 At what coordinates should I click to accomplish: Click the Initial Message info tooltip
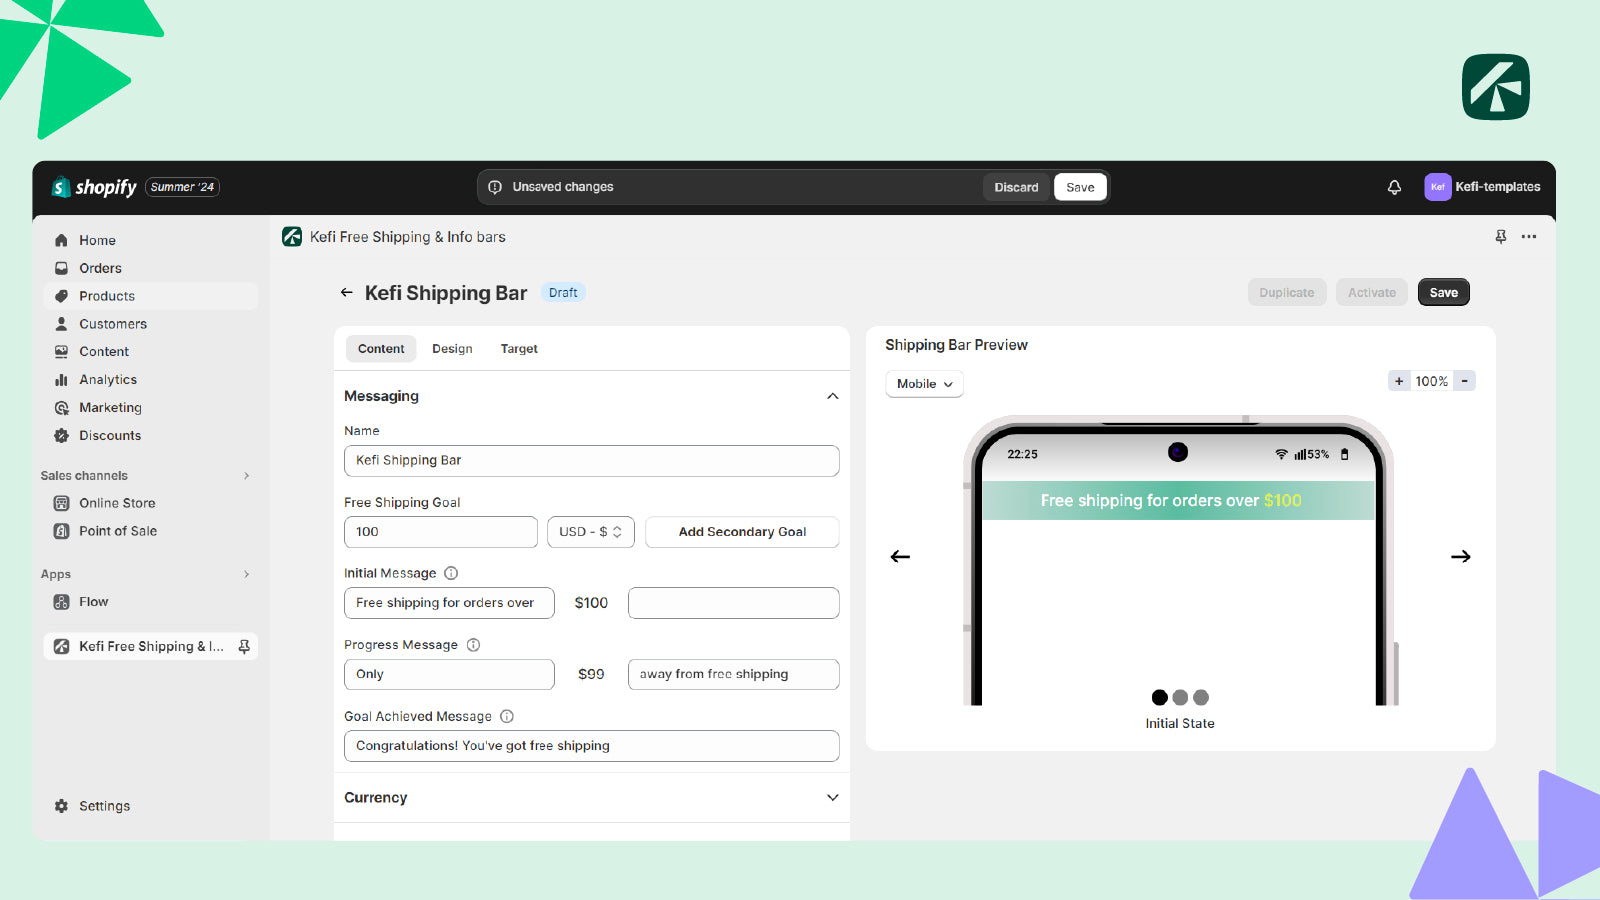(x=451, y=573)
